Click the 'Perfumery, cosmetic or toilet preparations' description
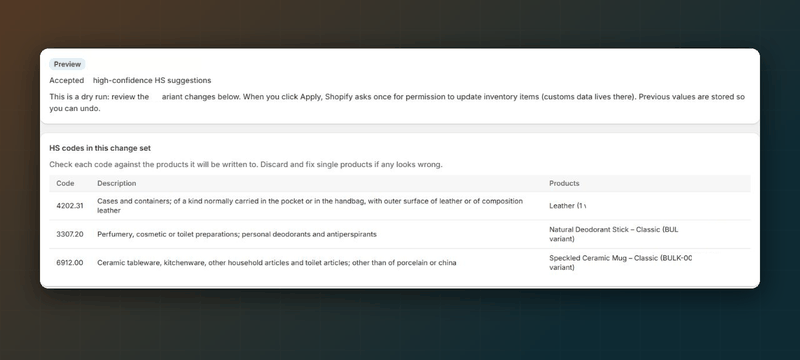The width and height of the screenshot is (800, 360). [x=237, y=235]
